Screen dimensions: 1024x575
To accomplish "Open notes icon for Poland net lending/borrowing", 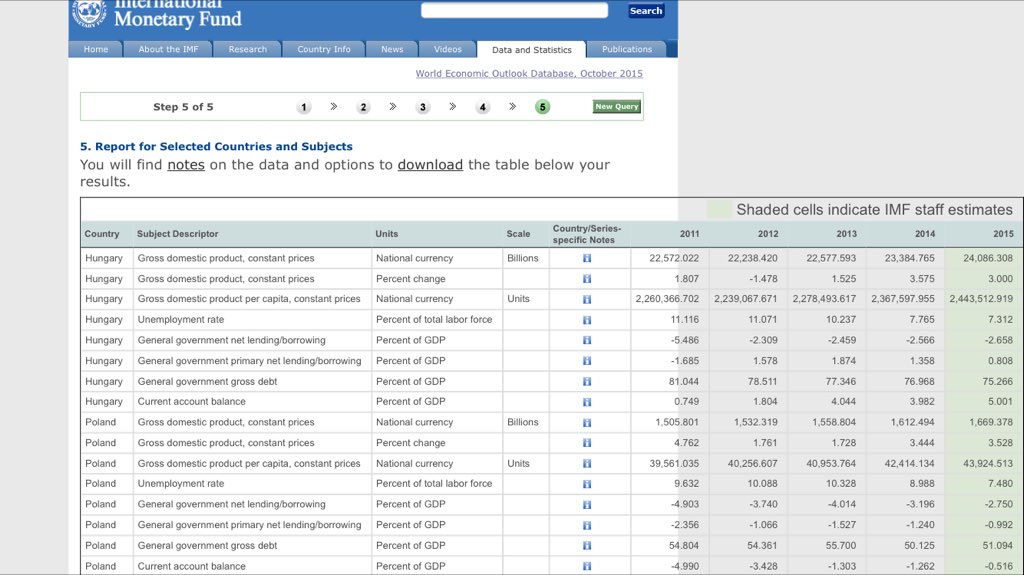I will [x=587, y=504].
